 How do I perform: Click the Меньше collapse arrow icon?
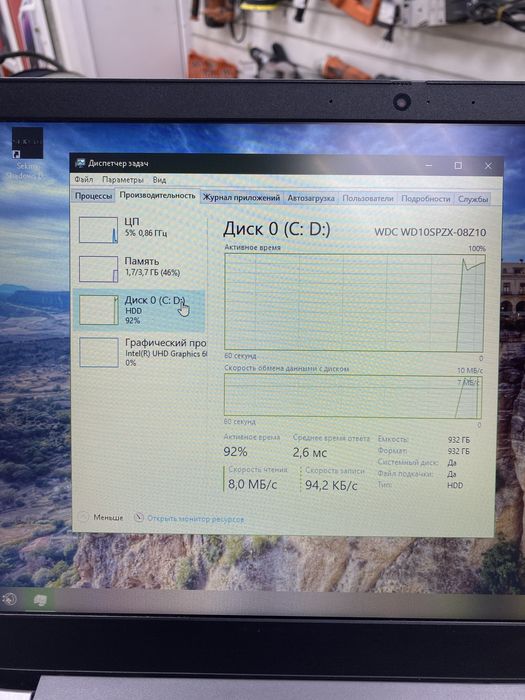pyautogui.click(x=83, y=517)
